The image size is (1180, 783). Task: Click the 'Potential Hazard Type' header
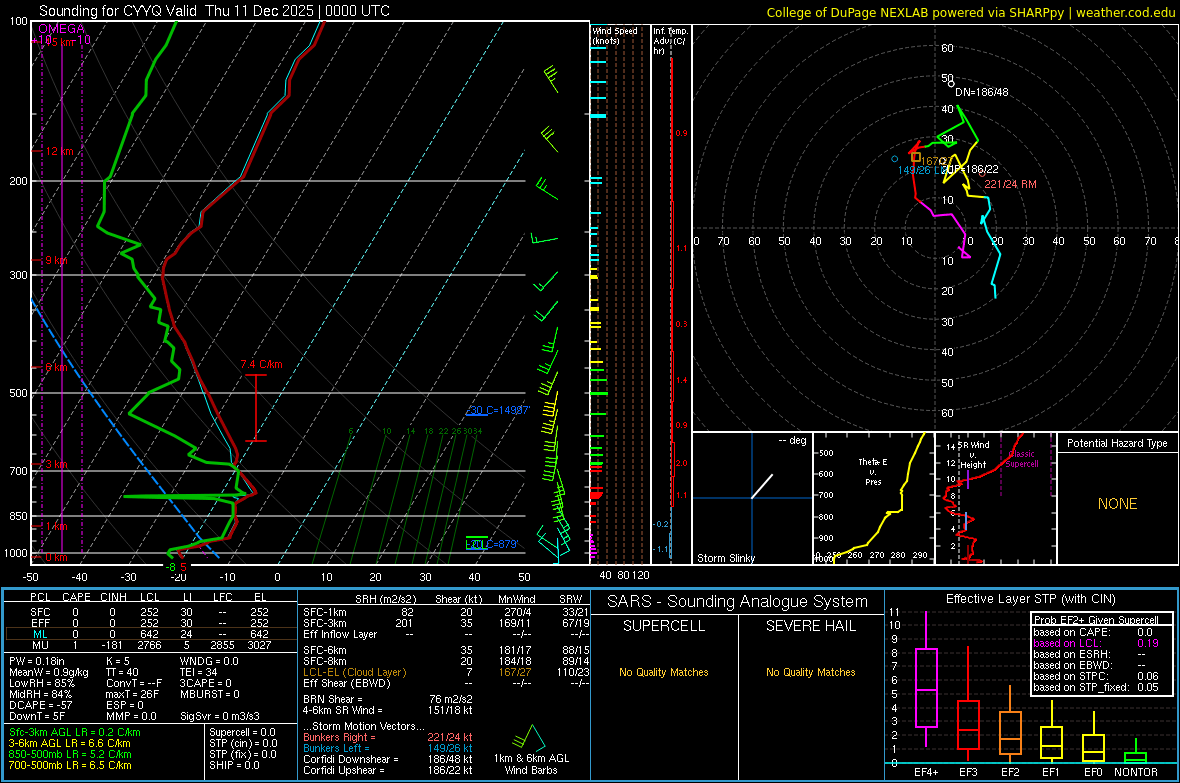click(1117, 443)
